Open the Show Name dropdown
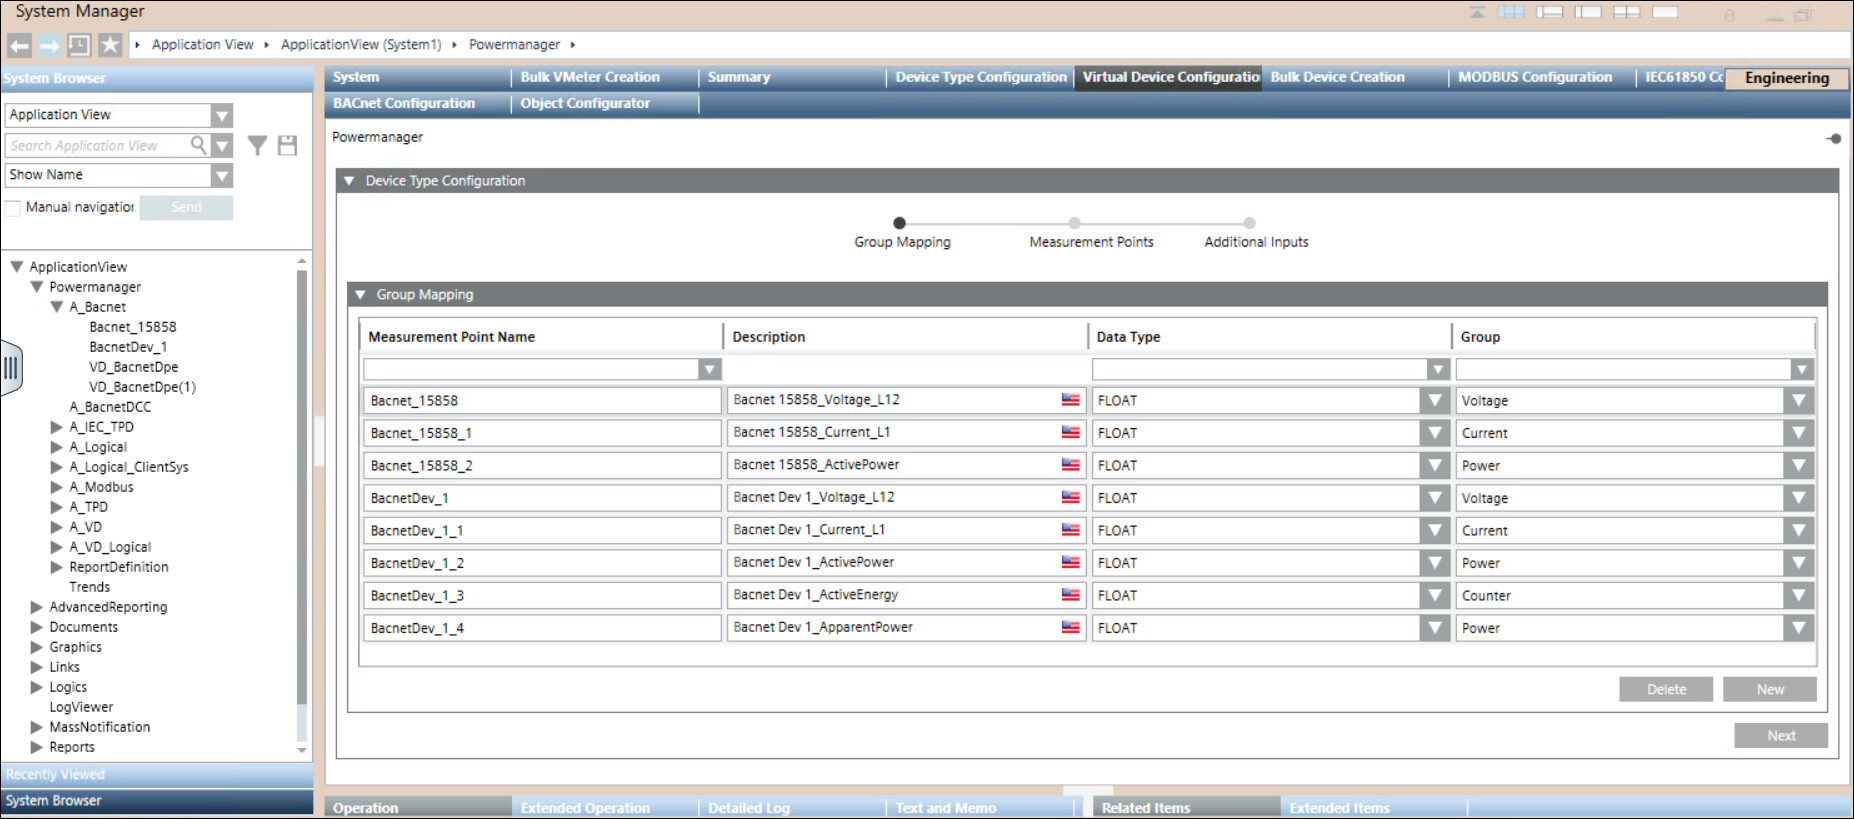The height and width of the screenshot is (819, 1854). point(222,176)
